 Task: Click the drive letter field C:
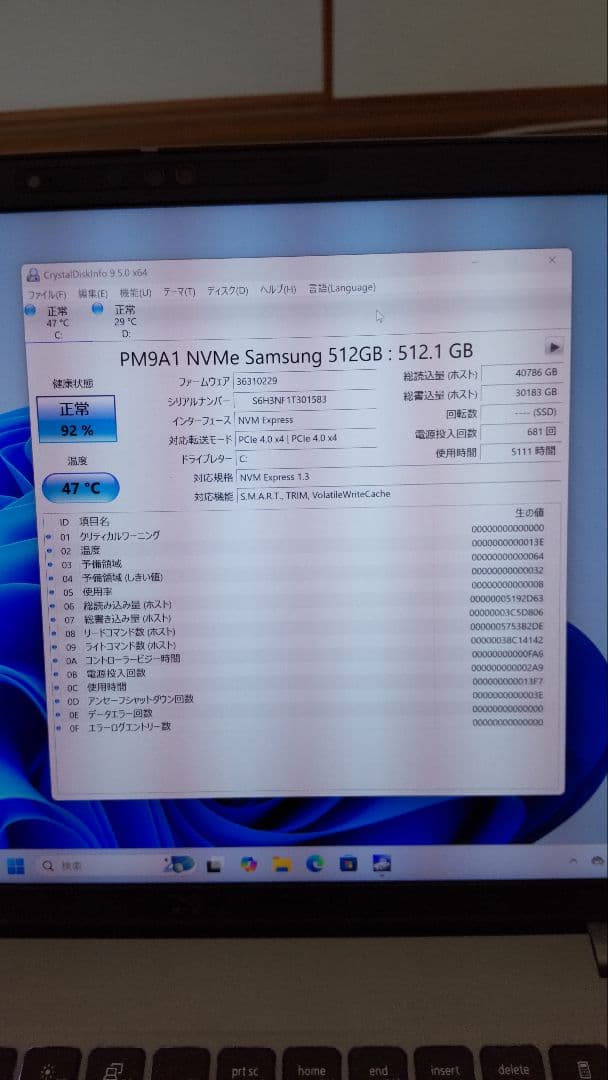coord(305,458)
